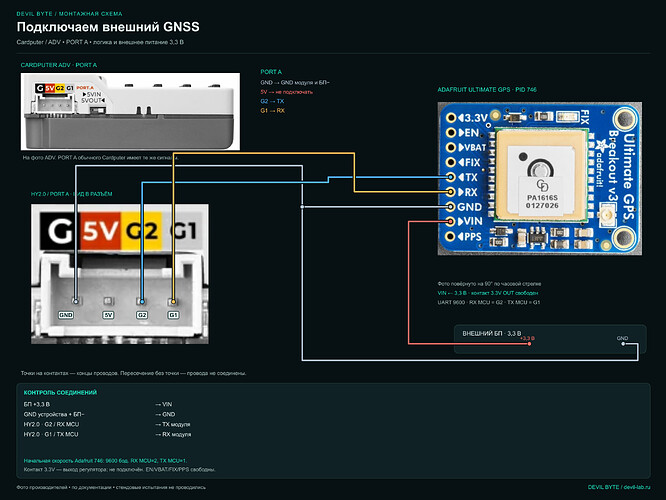The image size is (666, 500).
Task: Click the large black "G" label above the connector
Action: [x=60, y=231]
